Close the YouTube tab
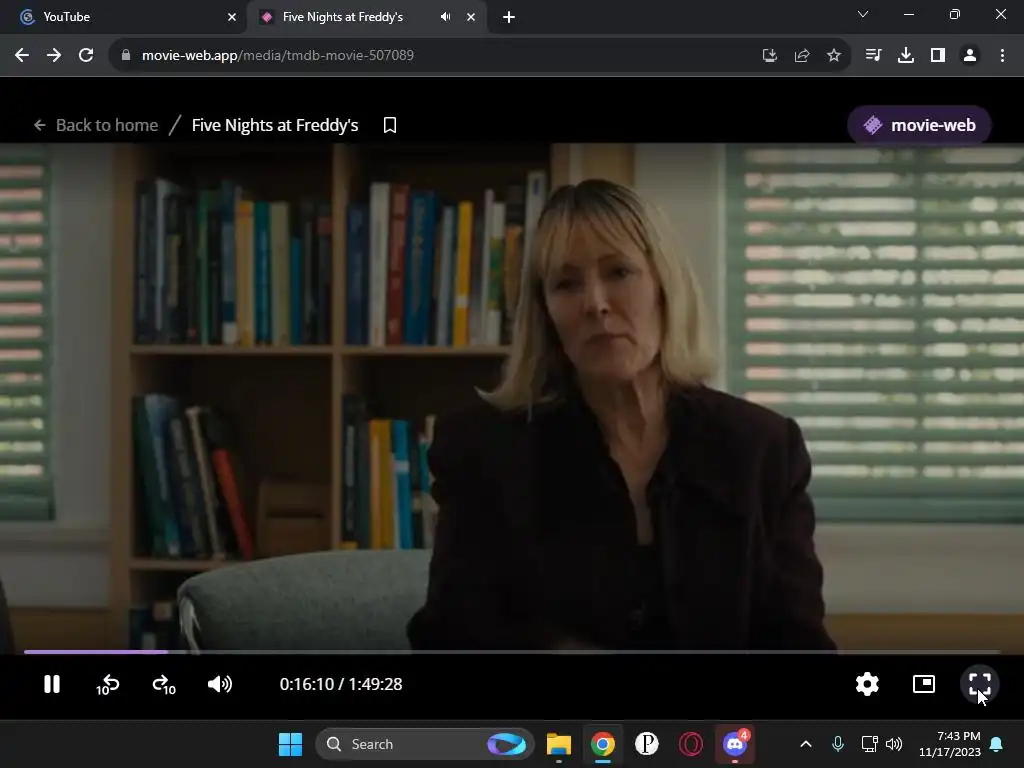 (x=232, y=17)
